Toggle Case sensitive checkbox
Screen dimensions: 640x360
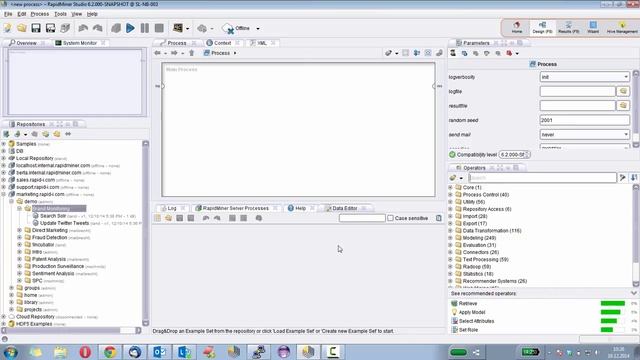[390, 218]
